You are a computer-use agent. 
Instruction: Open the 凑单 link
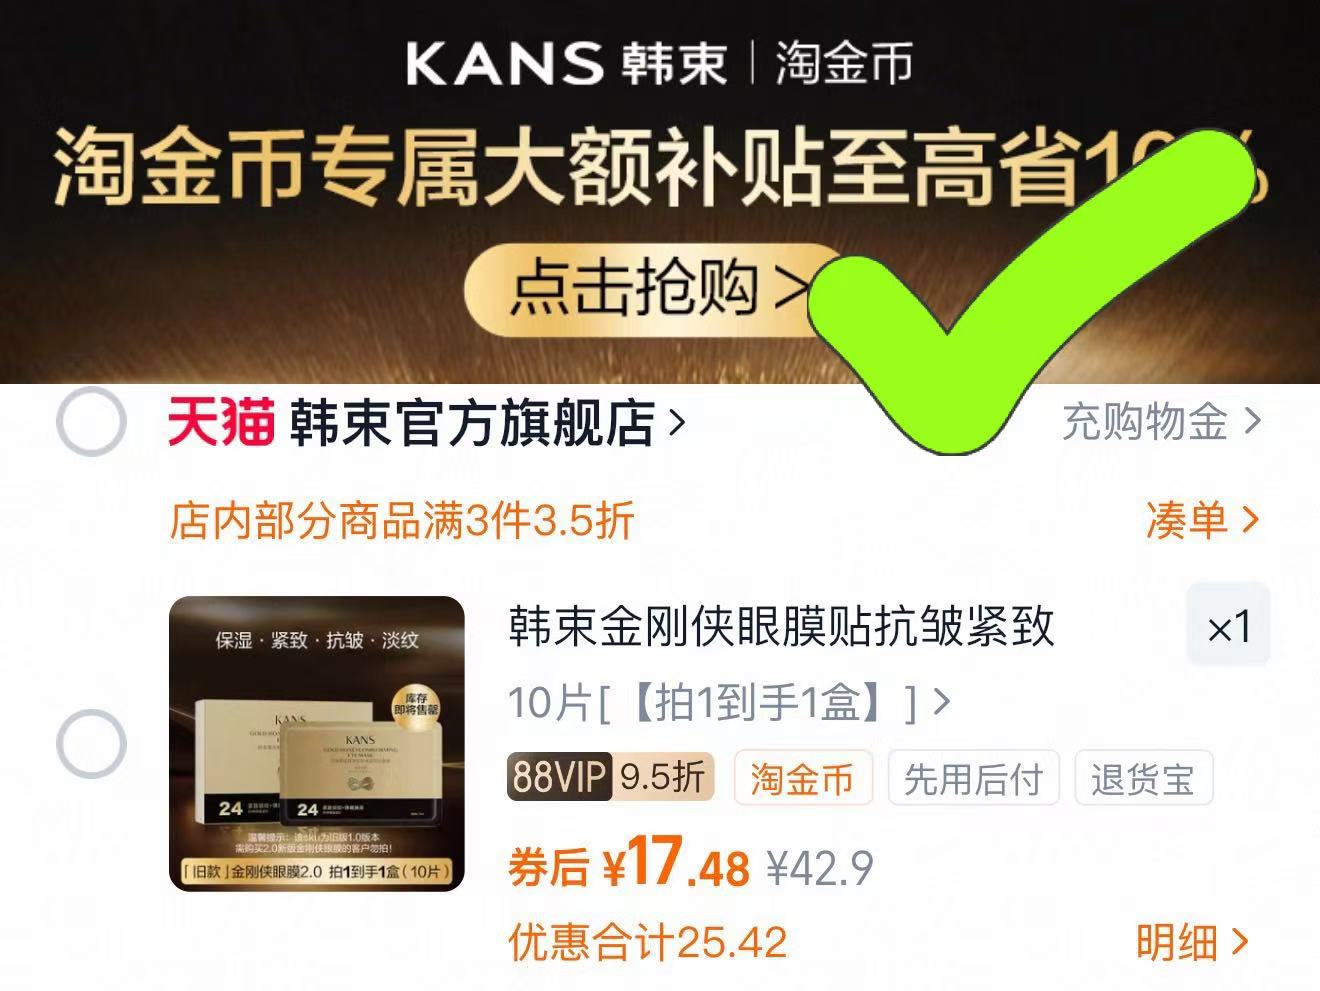click(x=1202, y=520)
